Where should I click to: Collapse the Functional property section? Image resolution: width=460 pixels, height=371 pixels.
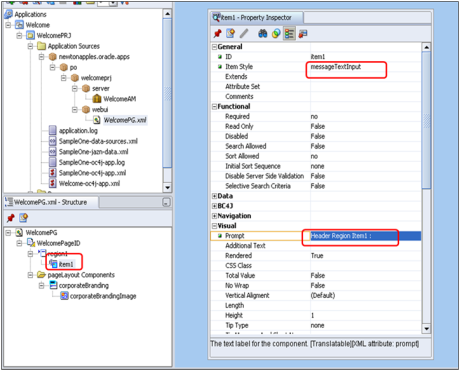click(215, 107)
